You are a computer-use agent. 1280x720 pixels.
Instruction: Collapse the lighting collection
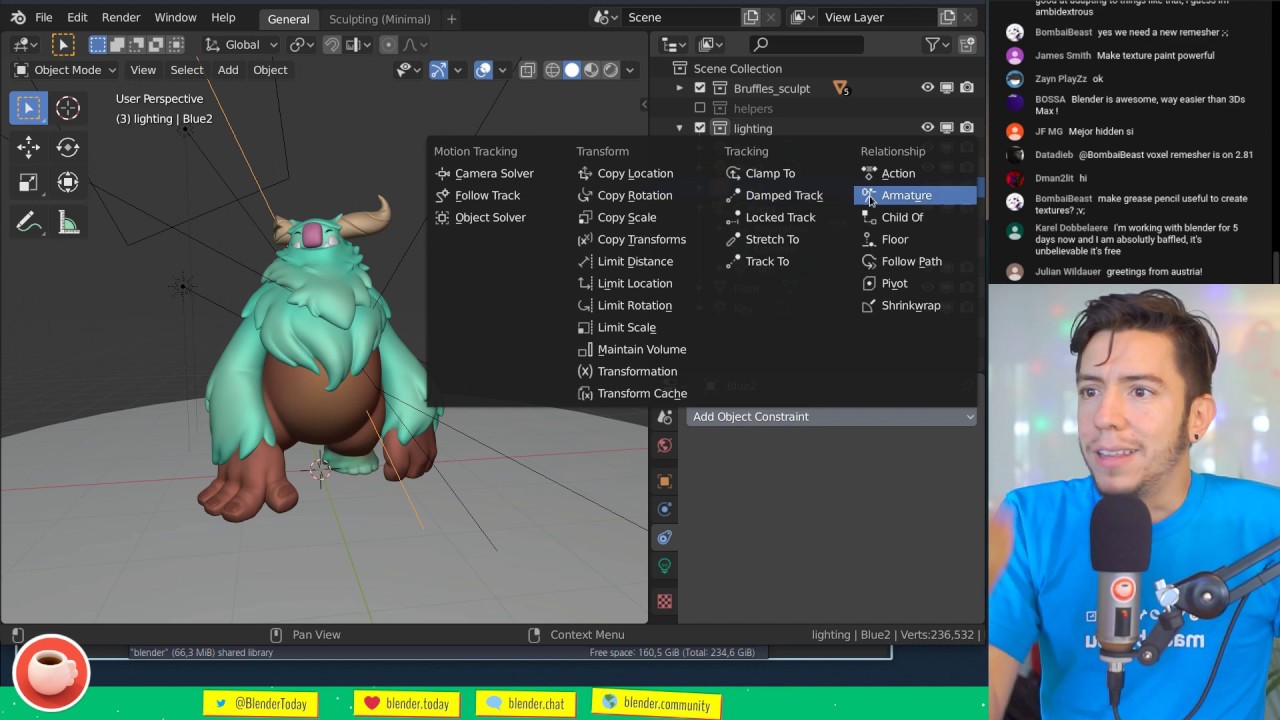pyautogui.click(x=680, y=128)
